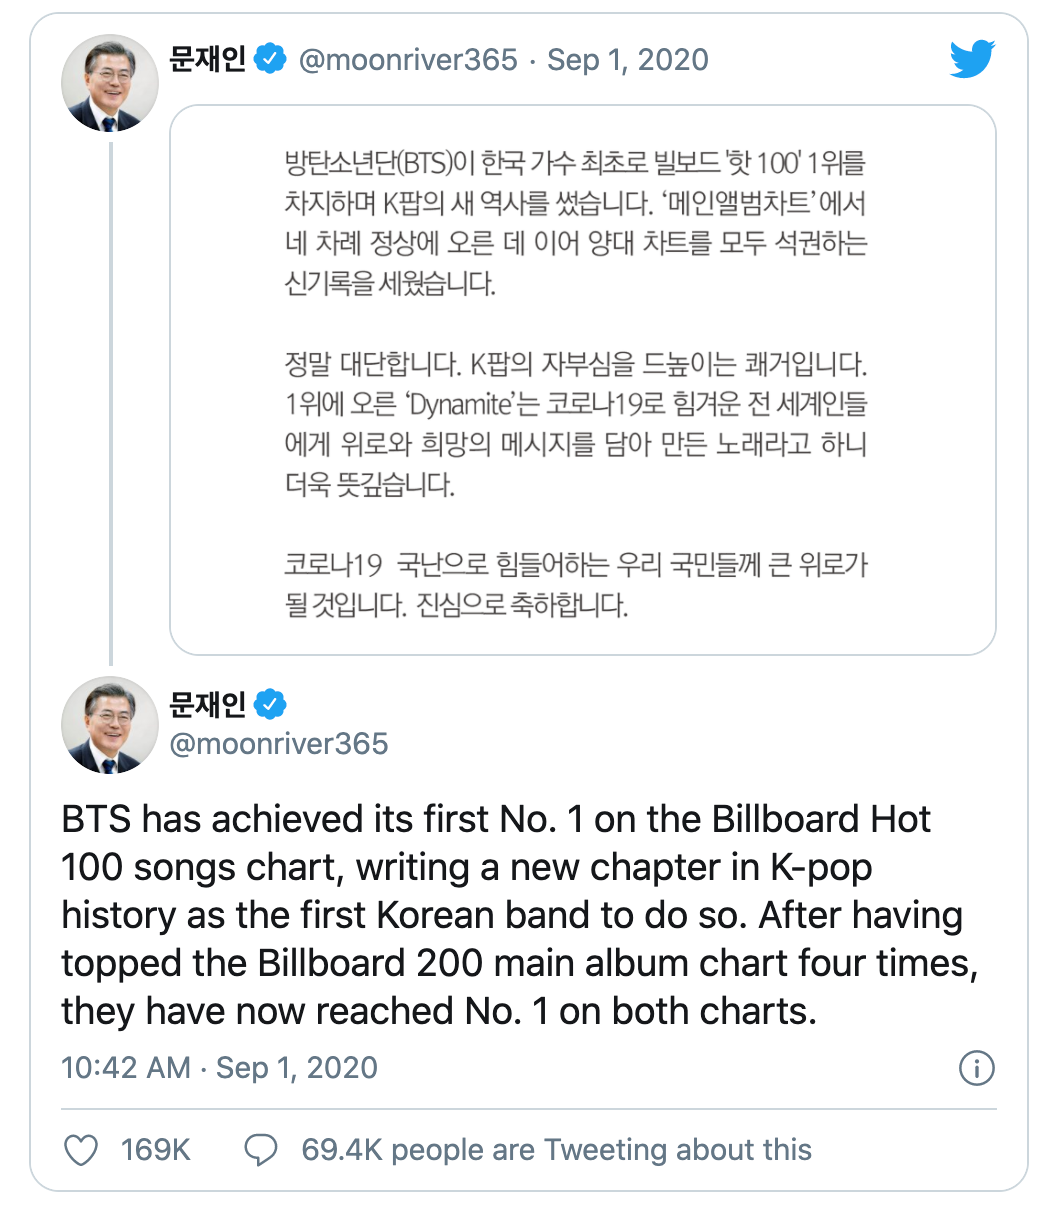
Task: Click the Twitter bird logo
Action: (x=972, y=59)
